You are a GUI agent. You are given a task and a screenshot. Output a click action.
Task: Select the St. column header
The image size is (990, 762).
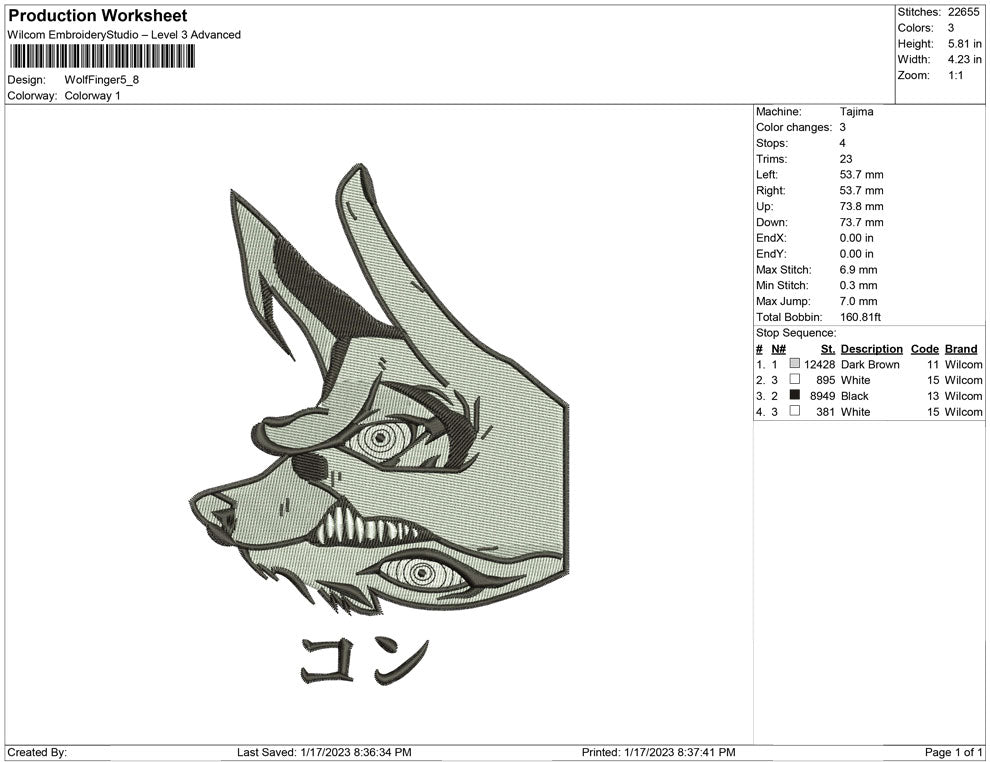(x=826, y=349)
